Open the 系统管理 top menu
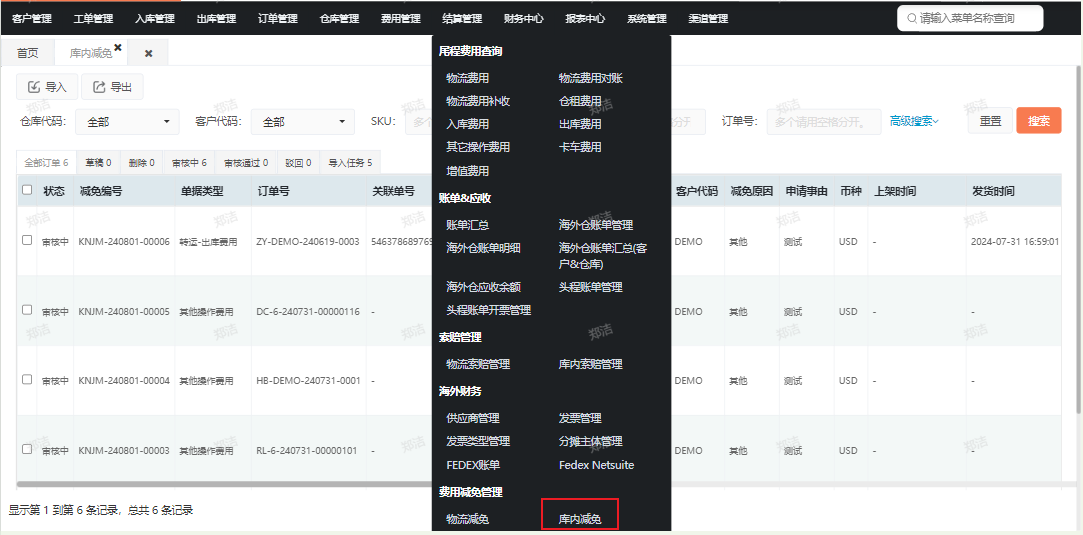1083x535 pixels. (647, 19)
